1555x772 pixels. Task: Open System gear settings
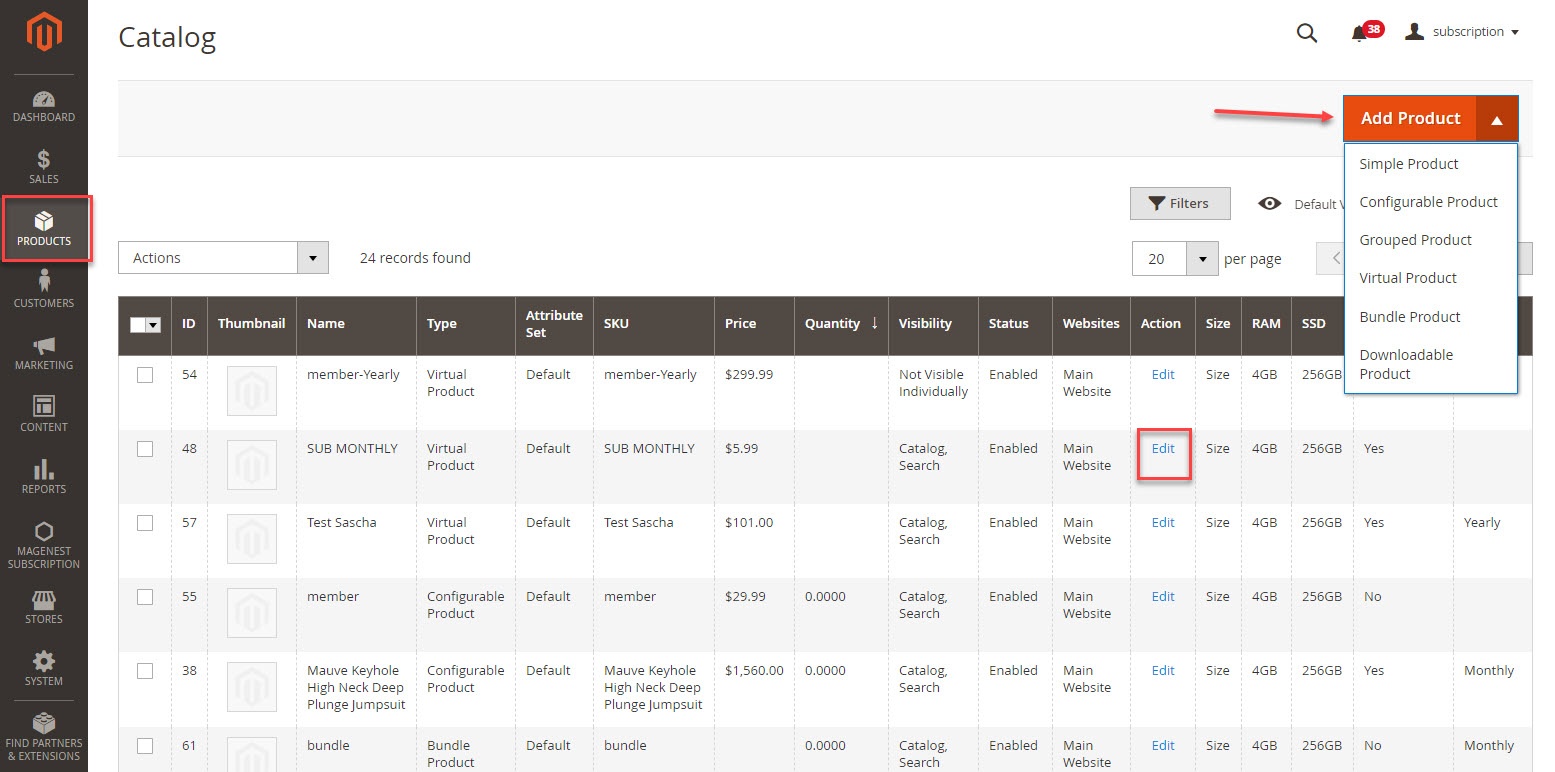tap(44, 668)
